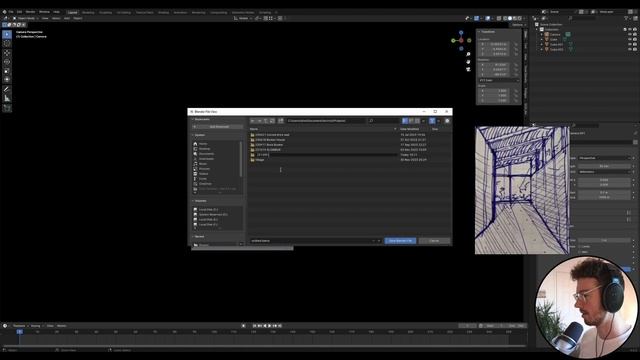
Task: Select the Move tool
Action: click(x=7, y=53)
